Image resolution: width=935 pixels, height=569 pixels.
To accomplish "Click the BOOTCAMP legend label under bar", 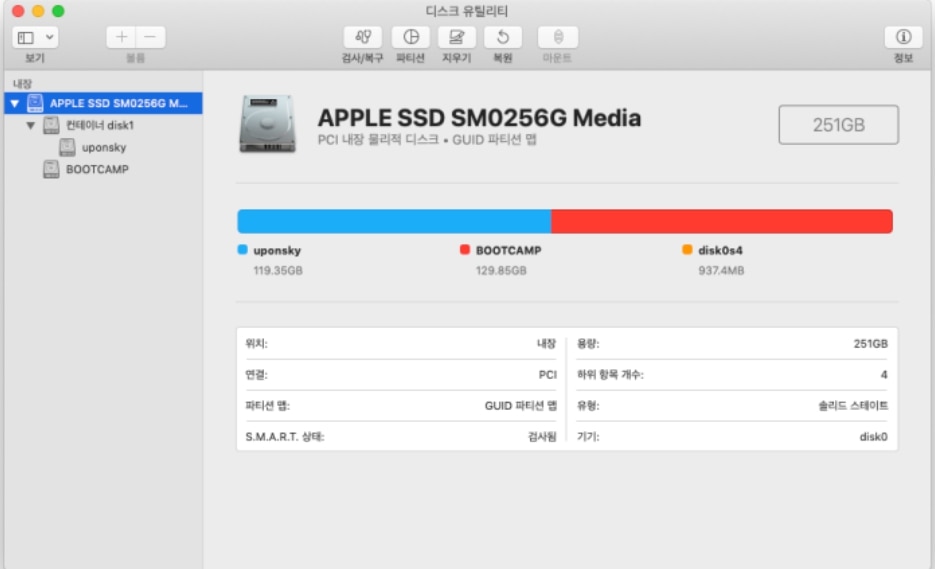I will click(509, 251).
